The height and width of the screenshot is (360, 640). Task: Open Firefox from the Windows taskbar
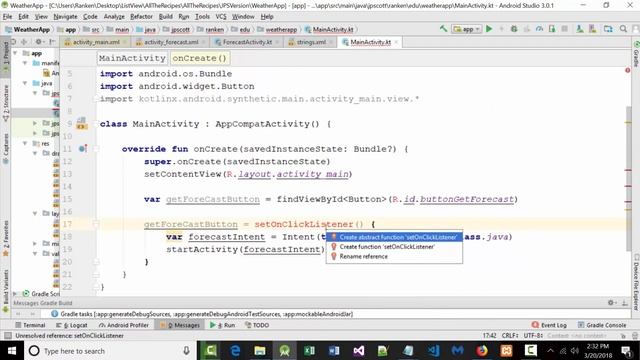(482, 350)
